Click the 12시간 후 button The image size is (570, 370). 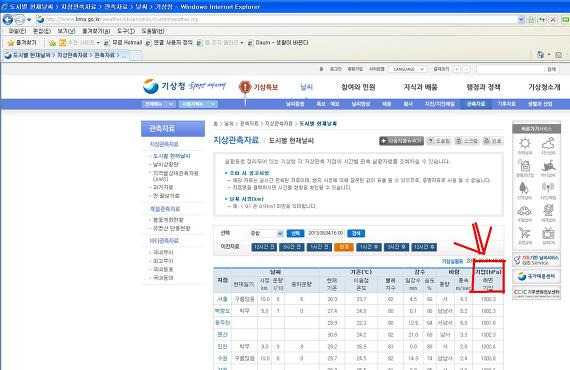(x=424, y=247)
